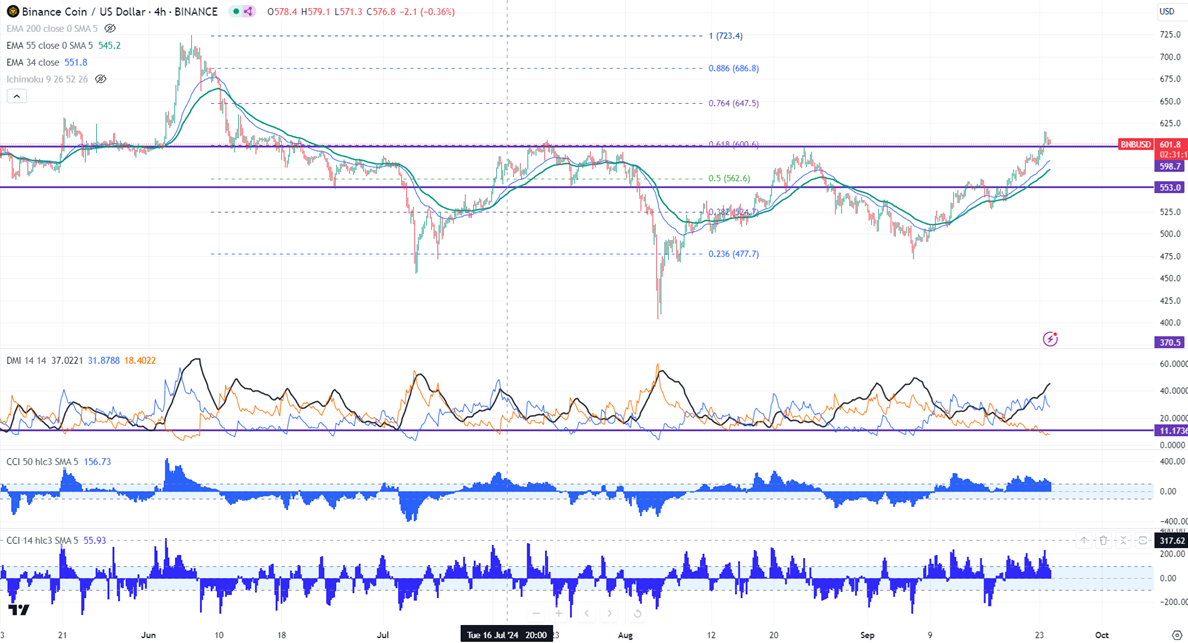This screenshot has width=1188, height=643.
Task: Zoom in the chart with the plus button
Action: [x=558, y=613]
